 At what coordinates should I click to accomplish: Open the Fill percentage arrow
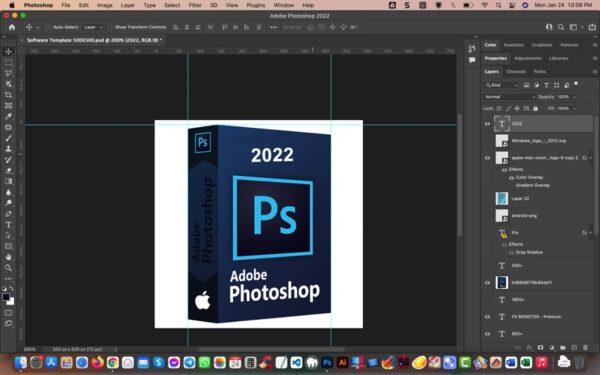(x=574, y=109)
